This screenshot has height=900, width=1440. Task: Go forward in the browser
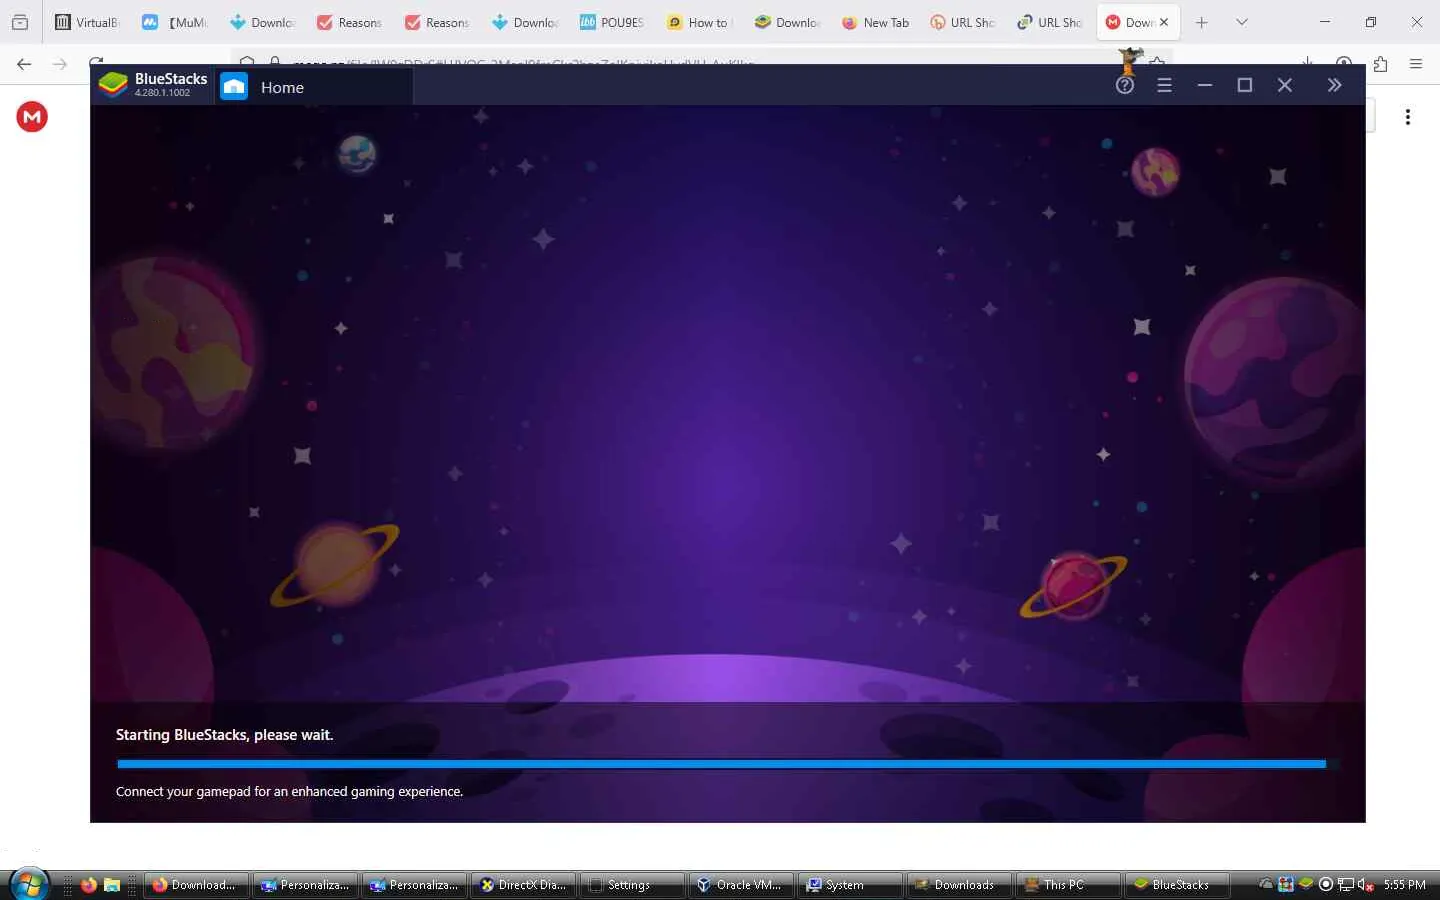[x=60, y=64]
